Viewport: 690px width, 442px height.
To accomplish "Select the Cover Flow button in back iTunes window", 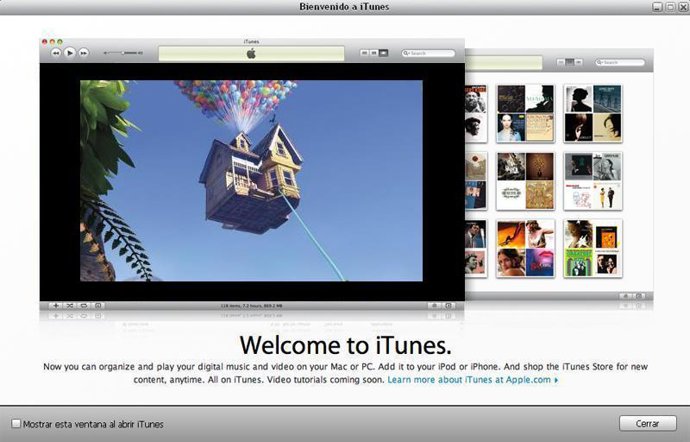I will click(x=579, y=62).
